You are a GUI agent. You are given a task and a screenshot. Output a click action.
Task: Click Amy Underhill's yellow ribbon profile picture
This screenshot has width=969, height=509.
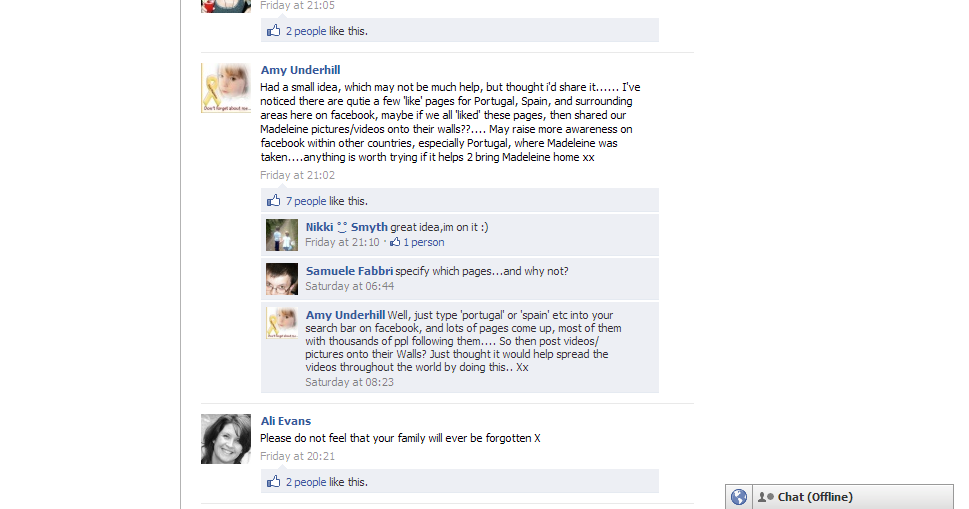tap(226, 88)
